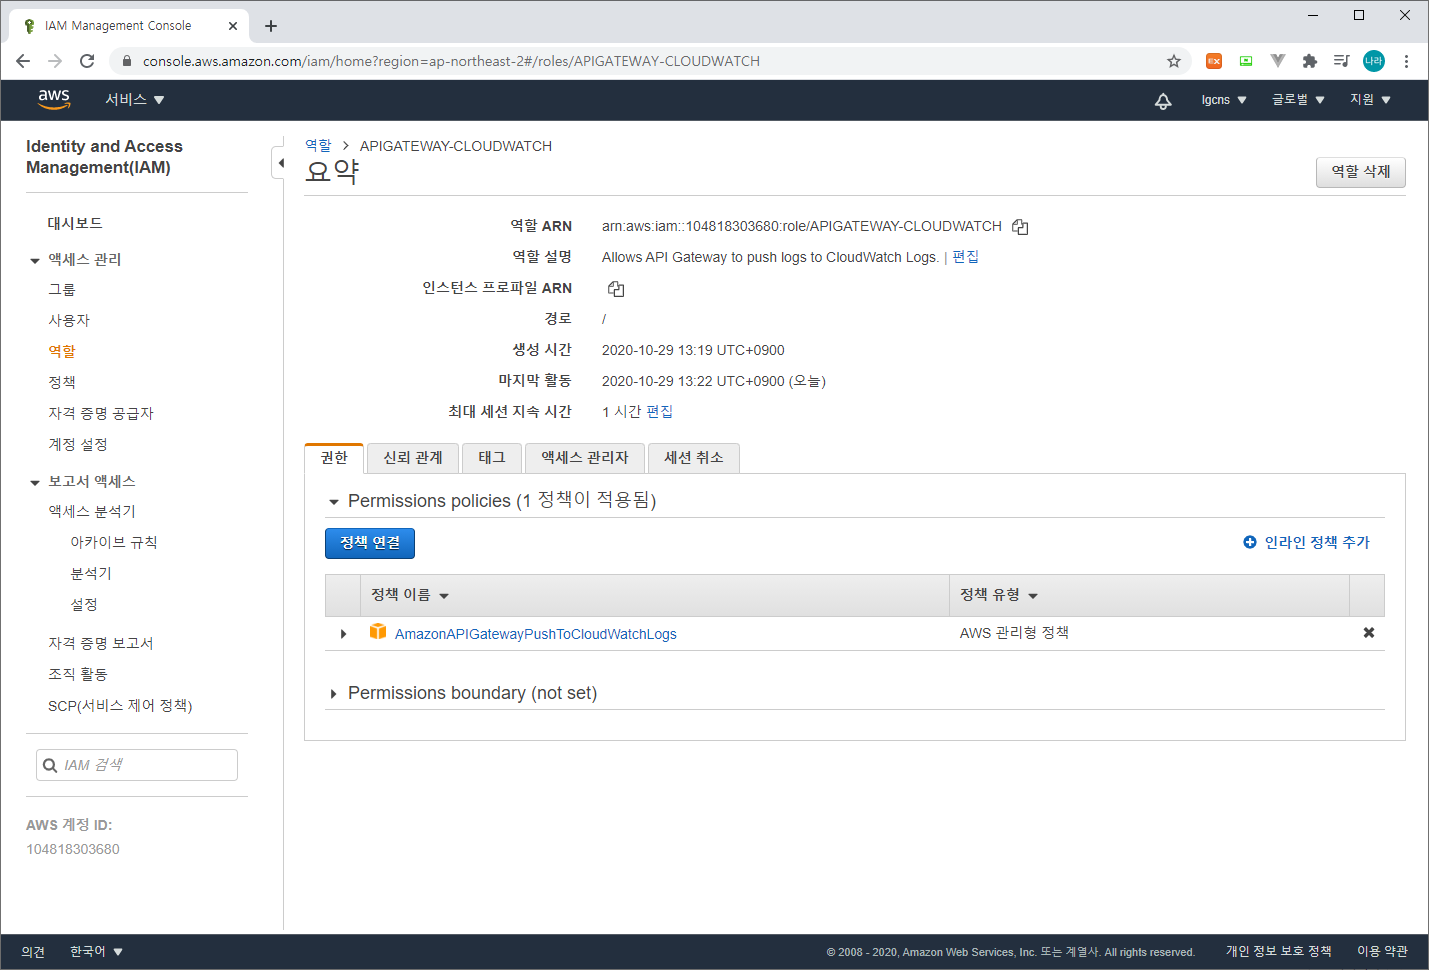Viewport: 1429px width, 970px height.
Task: Open the 의견 feedback link
Action: pyautogui.click(x=33, y=952)
